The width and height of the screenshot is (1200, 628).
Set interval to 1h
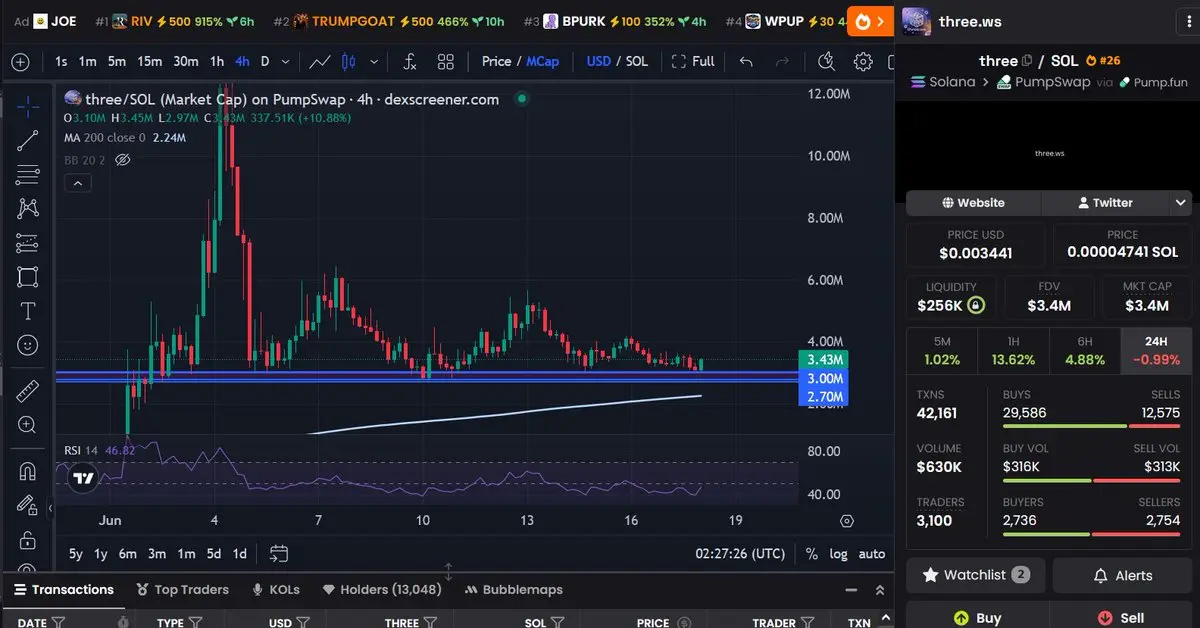point(216,62)
